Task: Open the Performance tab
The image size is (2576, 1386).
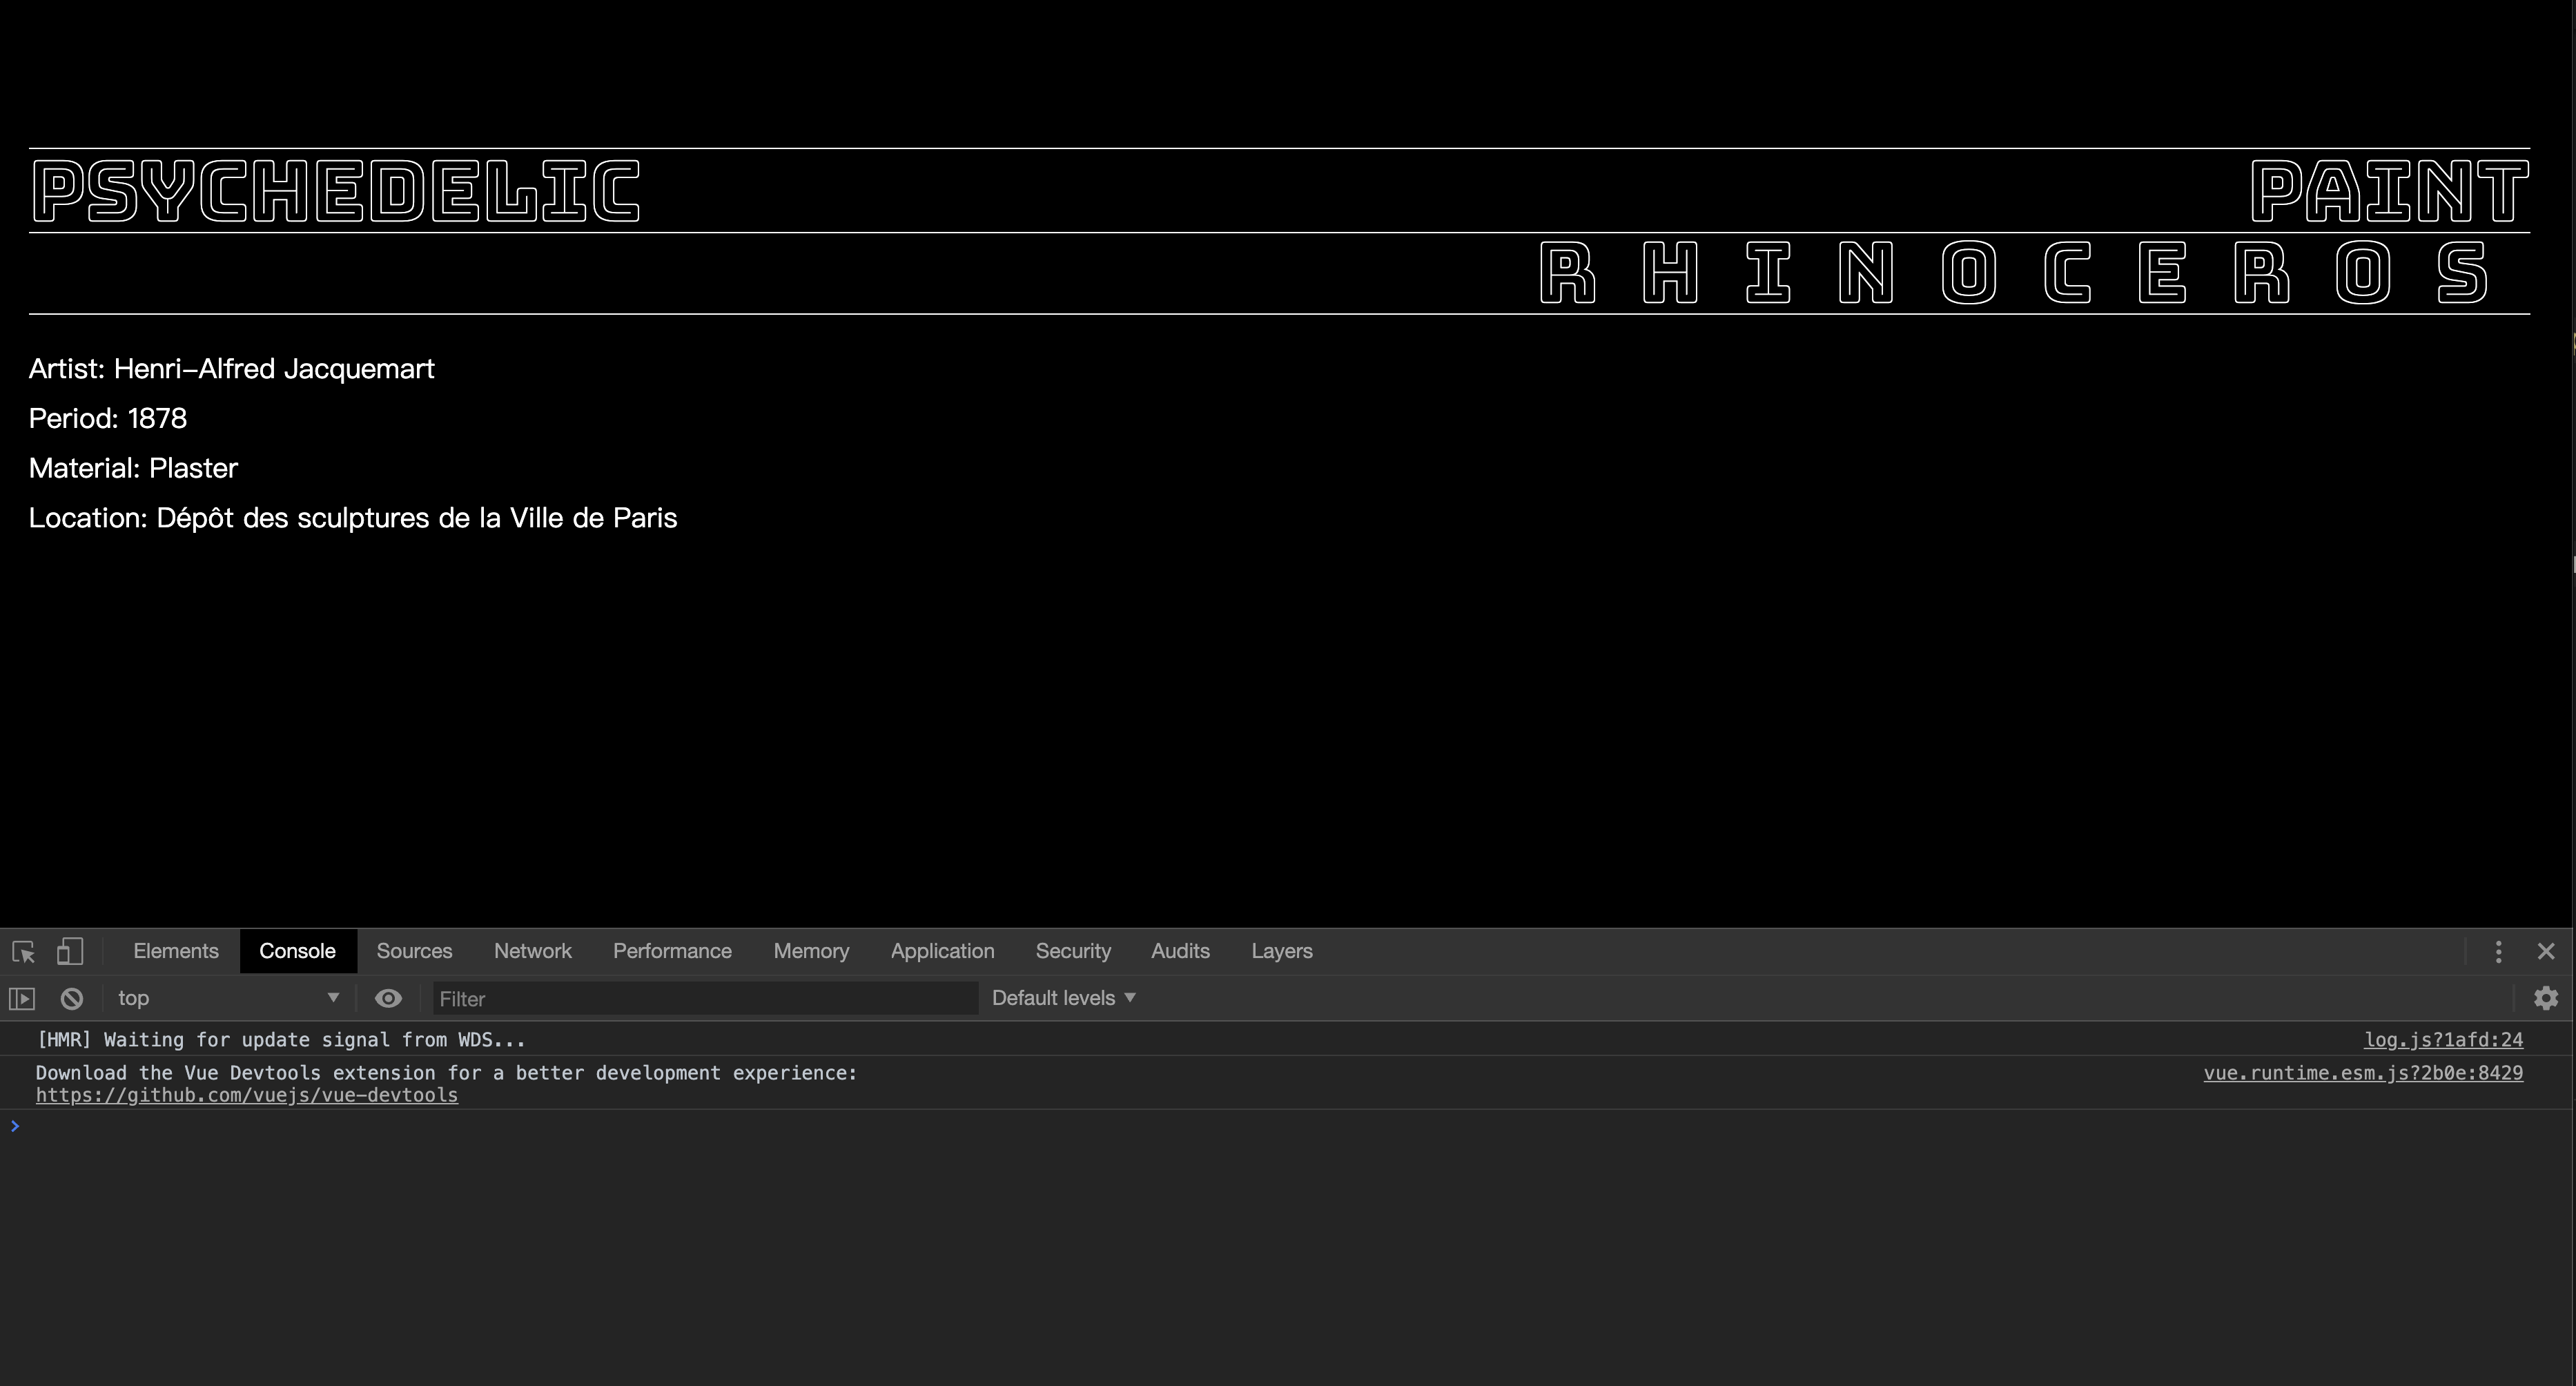Action: point(672,951)
